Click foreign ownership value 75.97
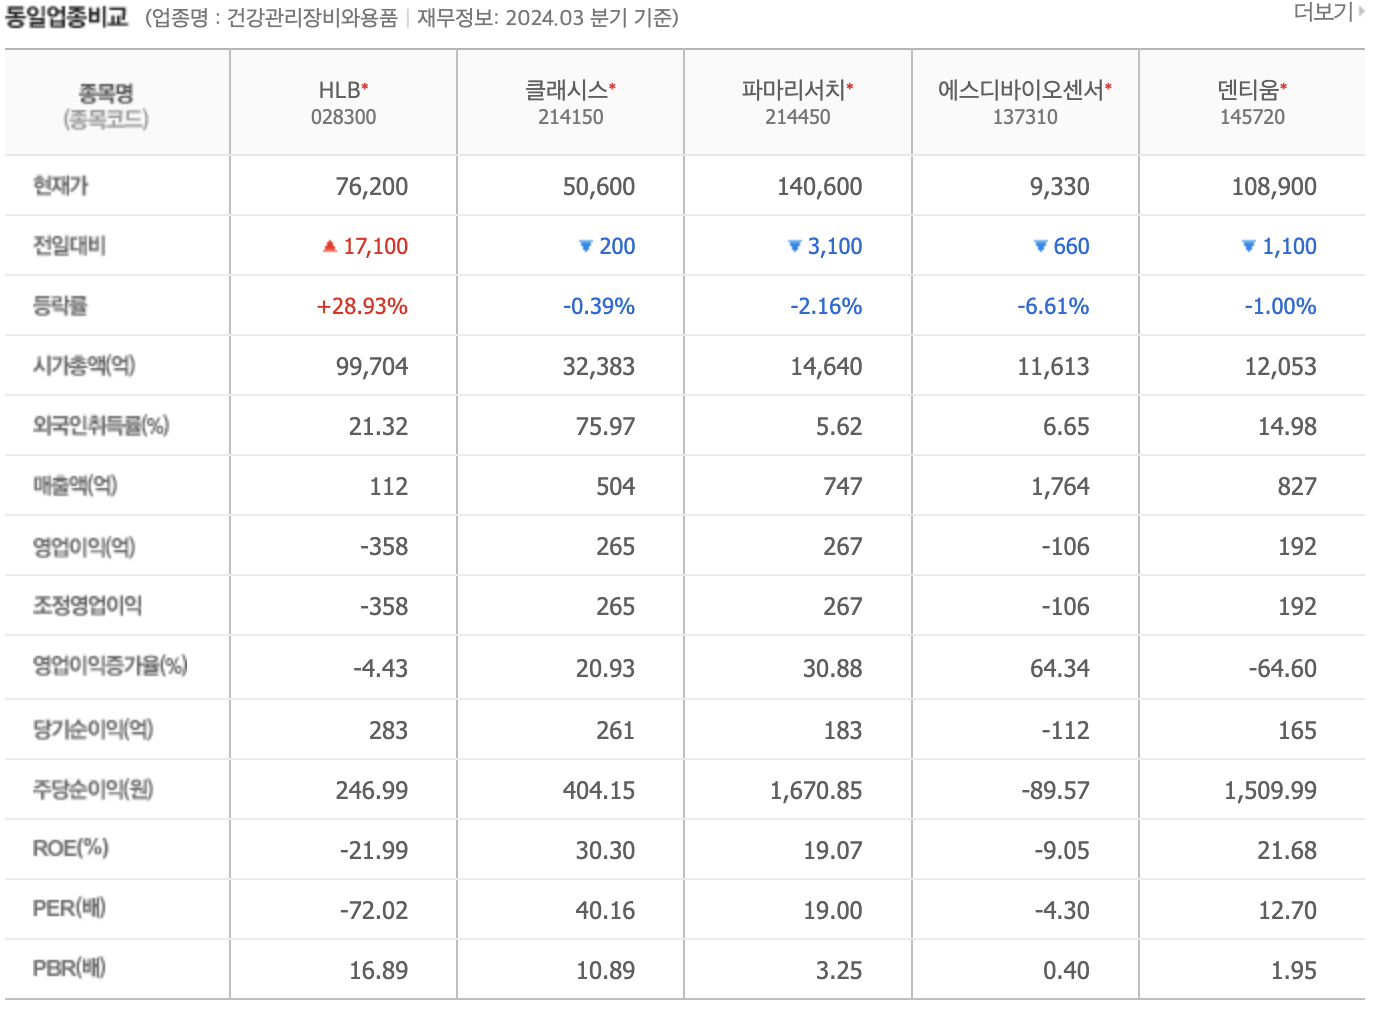 point(605,427)
